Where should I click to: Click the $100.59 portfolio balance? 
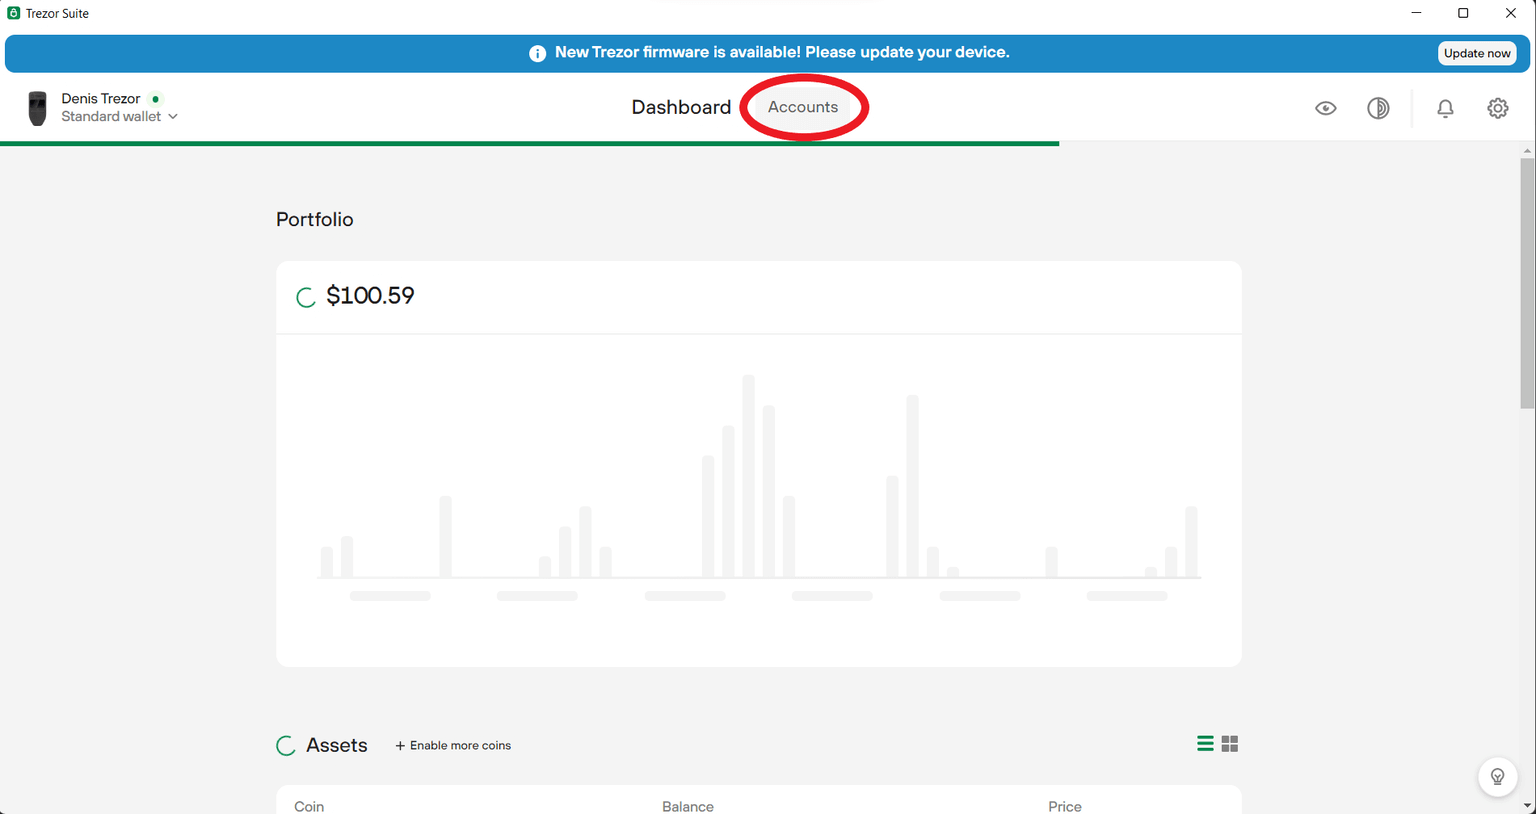(370, 295)
